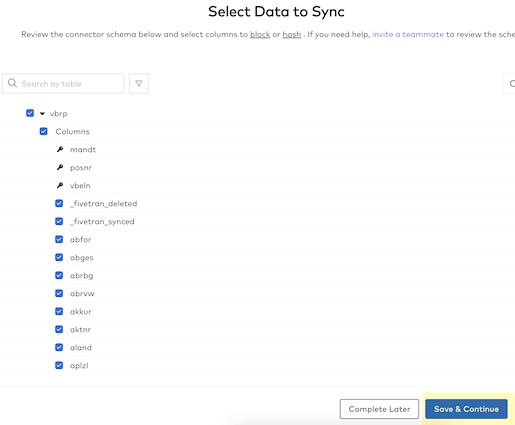Screen dimensions: 515x425
Task: Collapse the vbrp table tree arrow
Action: [42, 114]
